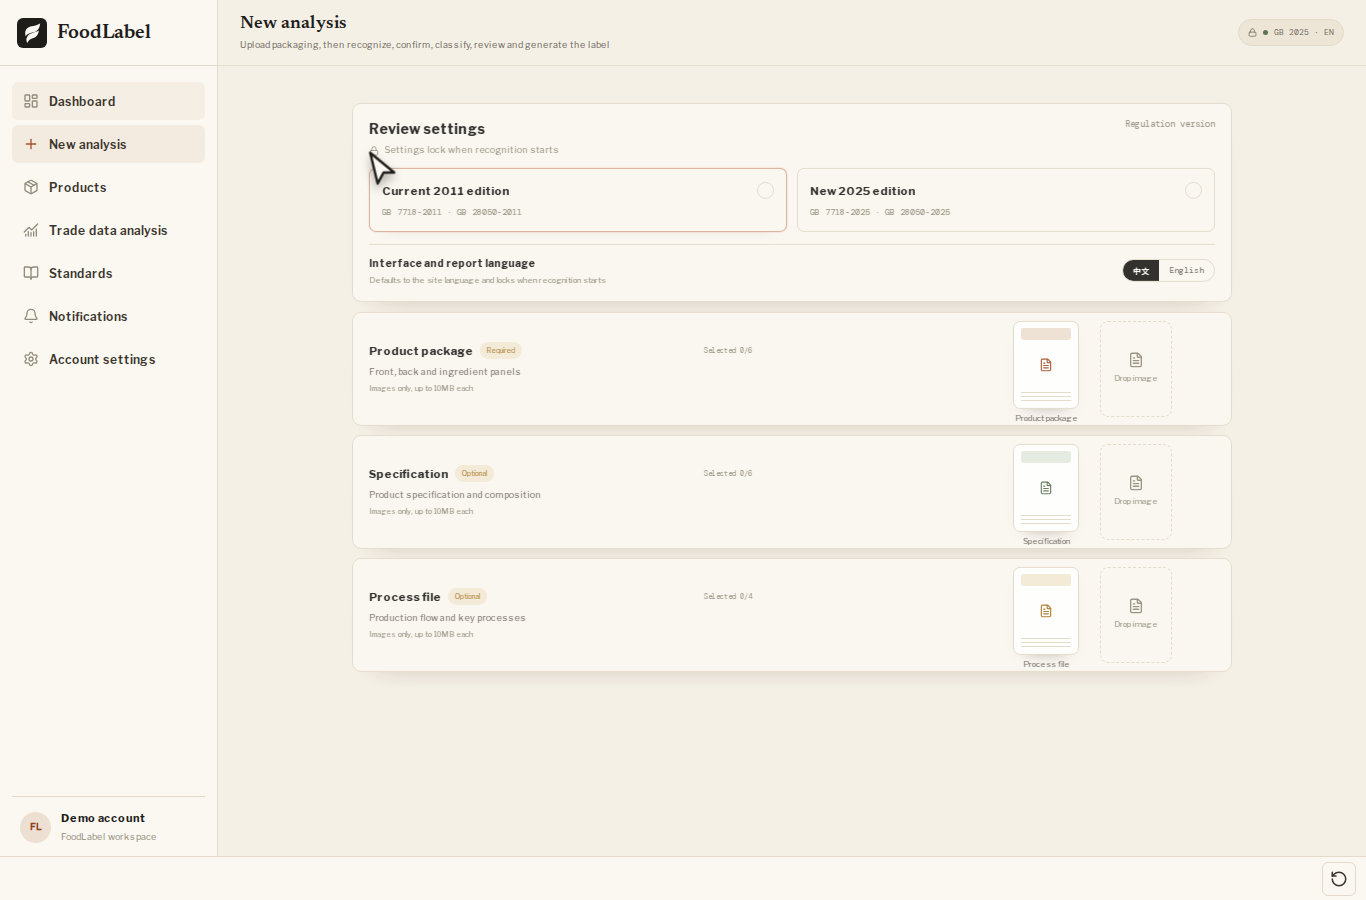Click the refresh icon in the bottom corner

point(1339,879)
